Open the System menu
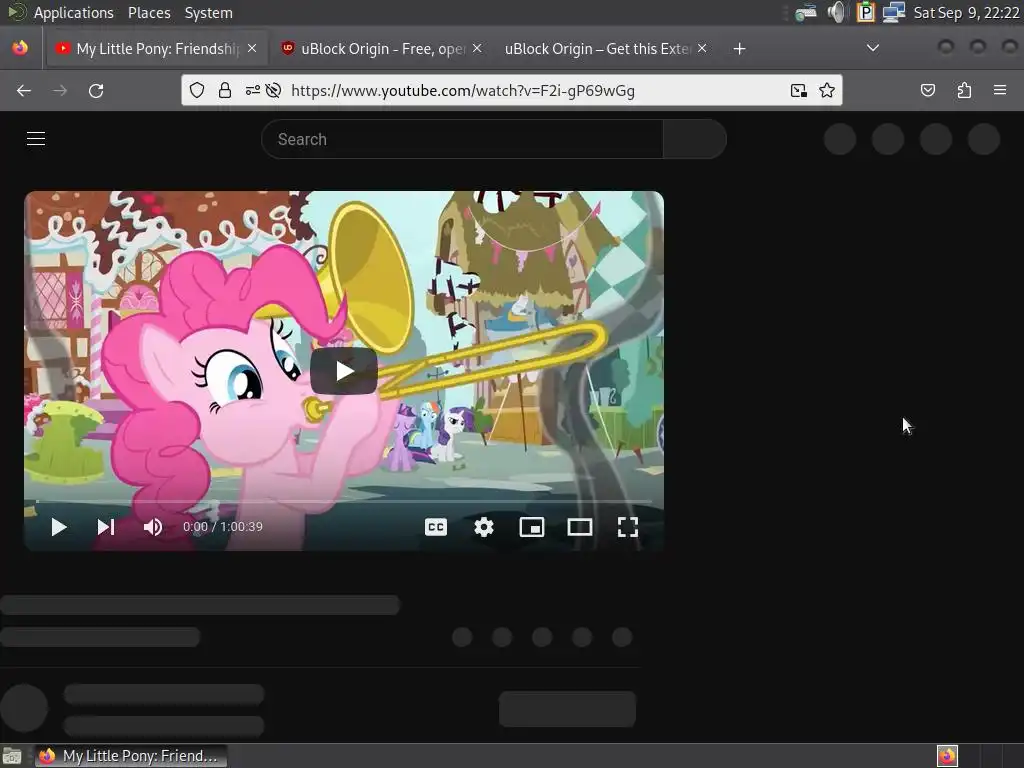The height and width of the screenshot is (768, 1024). [208, 12]
